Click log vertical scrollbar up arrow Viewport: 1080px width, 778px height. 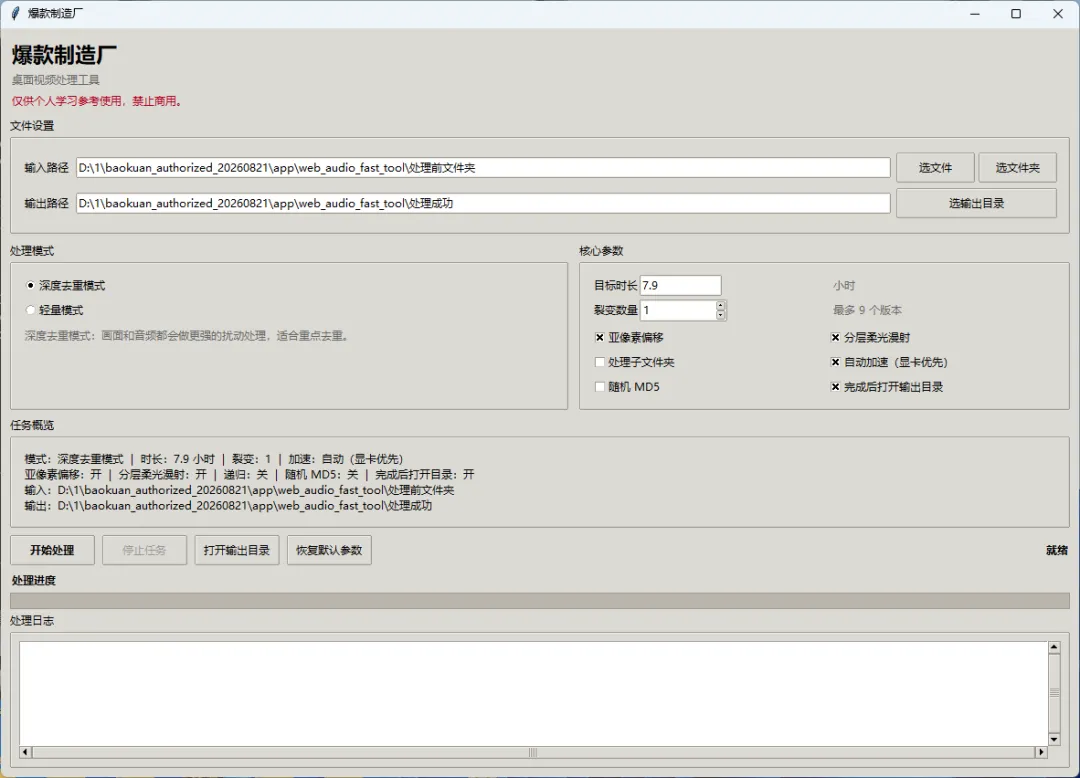click(x=1054, y=647)
